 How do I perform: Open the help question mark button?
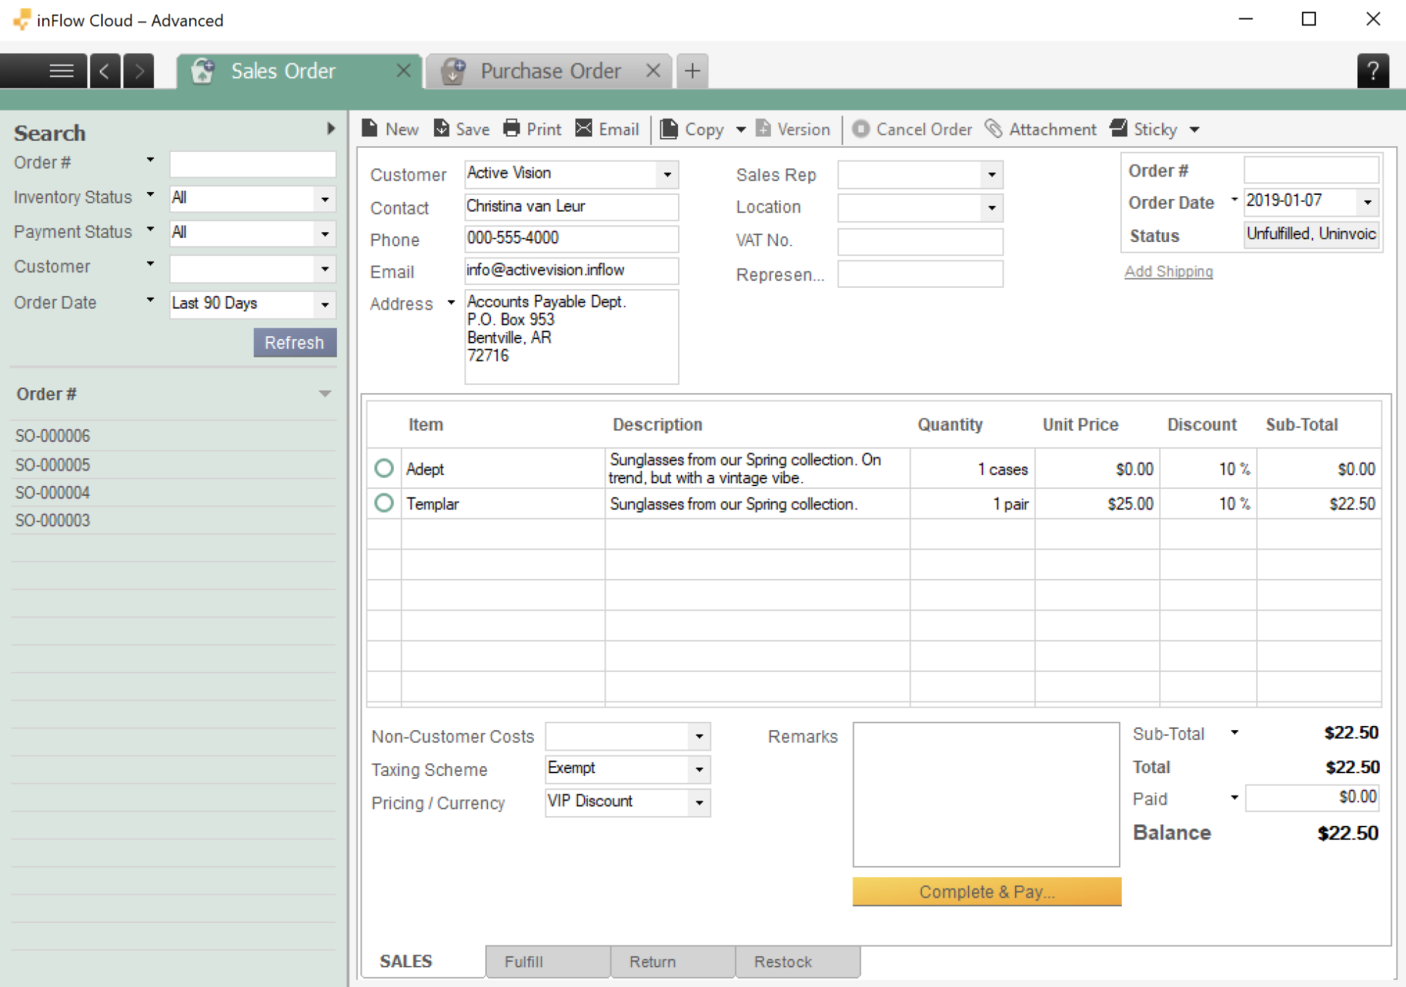click(x=1373, y=71)
